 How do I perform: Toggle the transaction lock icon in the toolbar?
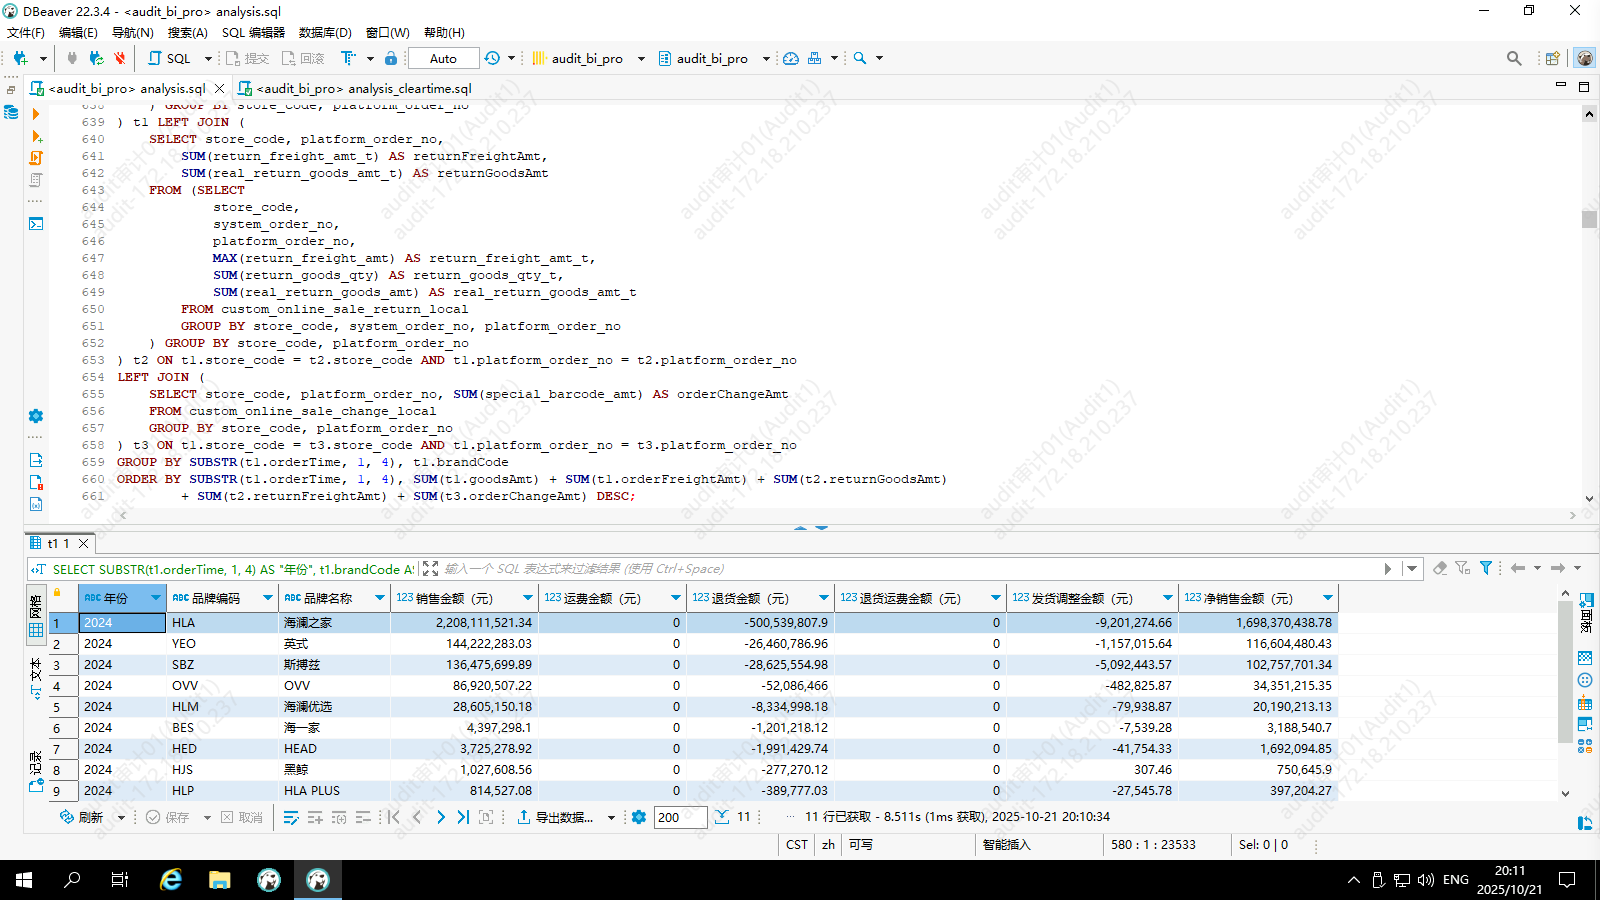391,58
